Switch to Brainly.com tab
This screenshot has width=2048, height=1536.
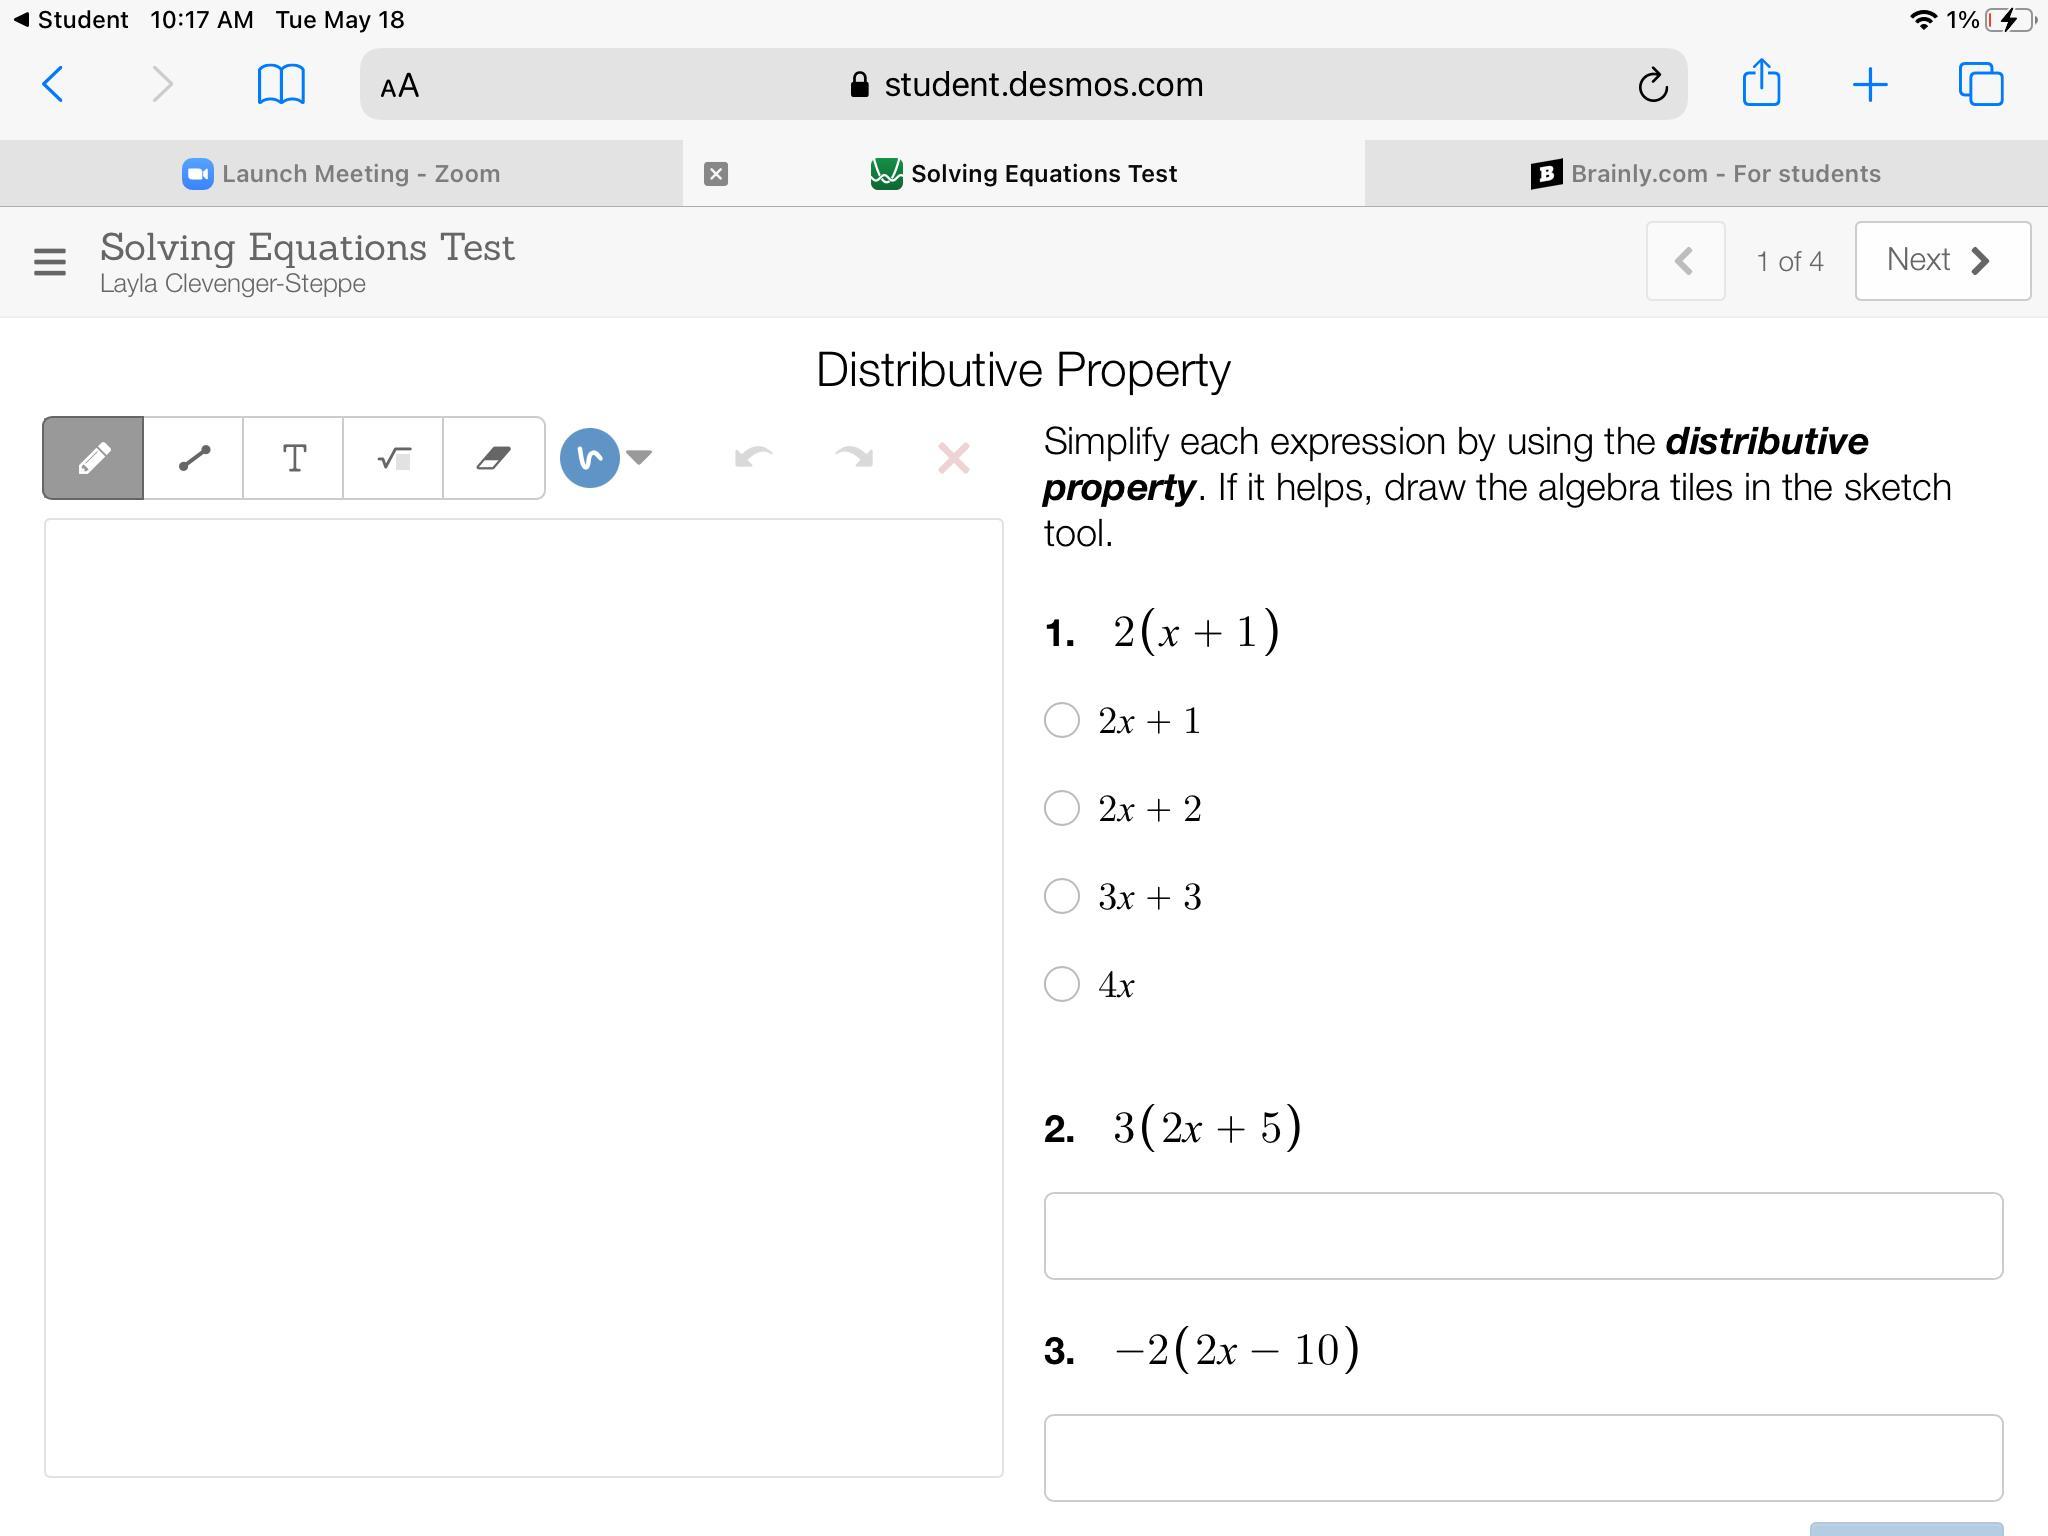pyautogui.click(x=1705, y=174)
